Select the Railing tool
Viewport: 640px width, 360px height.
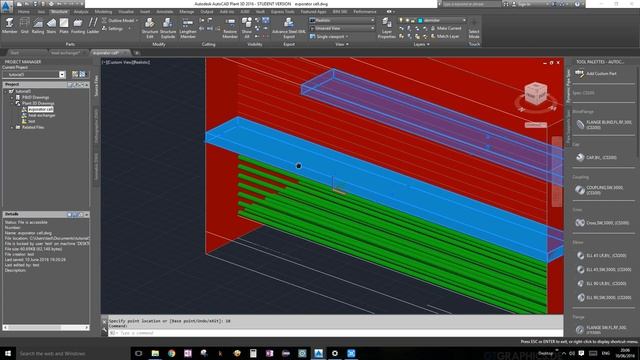click(x=38, y=25)
